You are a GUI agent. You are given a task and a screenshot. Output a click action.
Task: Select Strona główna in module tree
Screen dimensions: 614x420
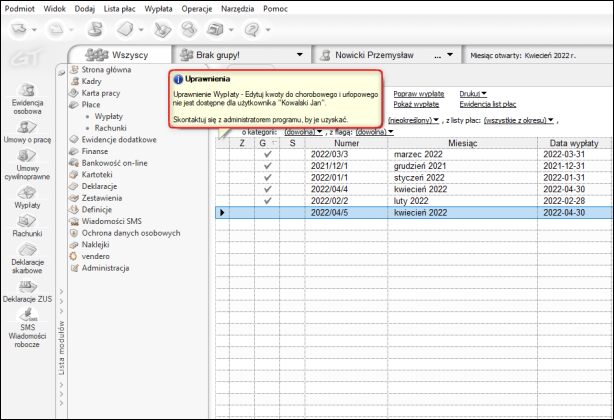coord(106,70)
